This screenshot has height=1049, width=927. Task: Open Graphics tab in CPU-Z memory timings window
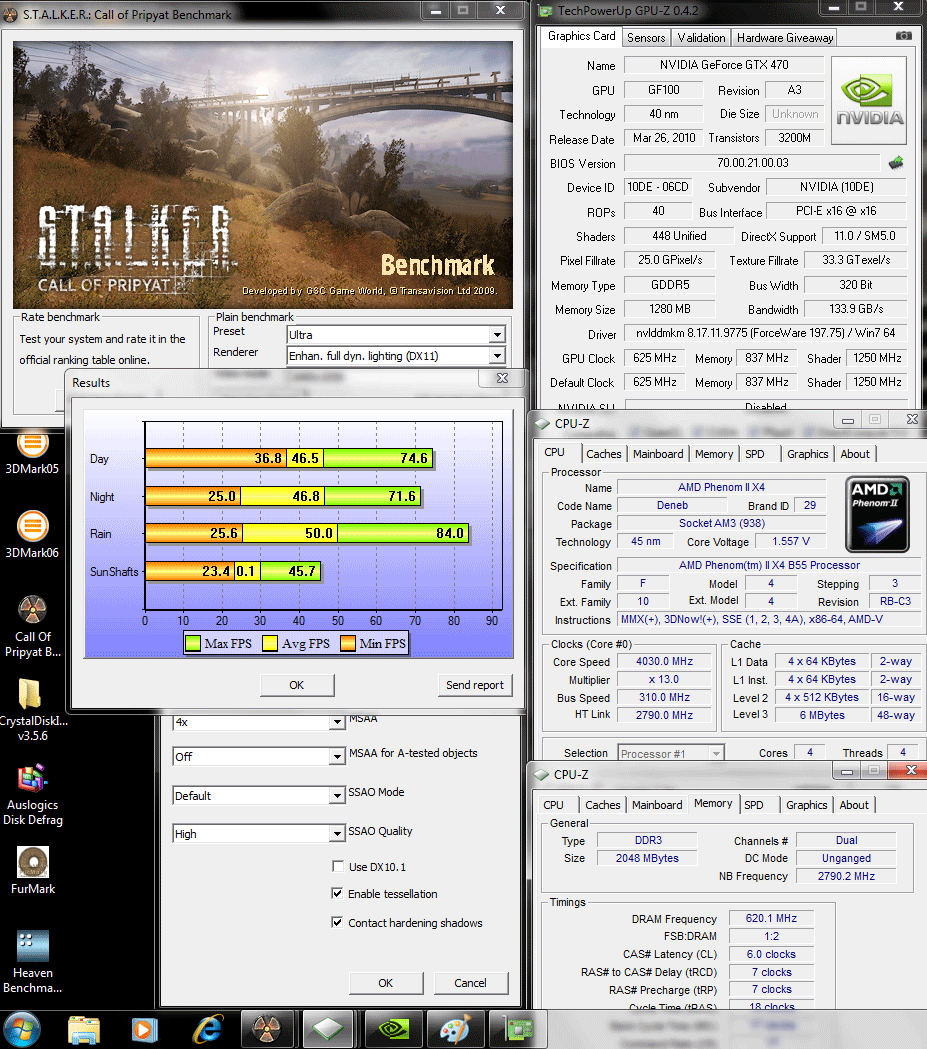point(807,805)
